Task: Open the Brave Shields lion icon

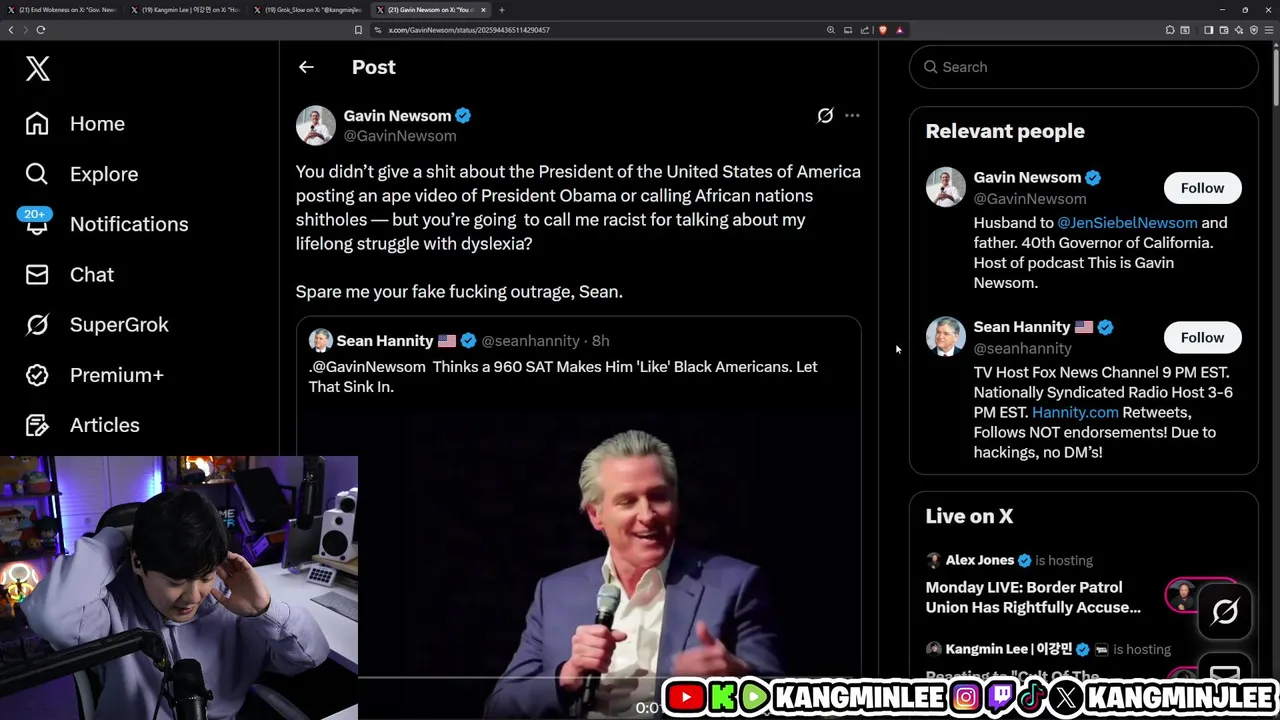Action: (883, 30)
